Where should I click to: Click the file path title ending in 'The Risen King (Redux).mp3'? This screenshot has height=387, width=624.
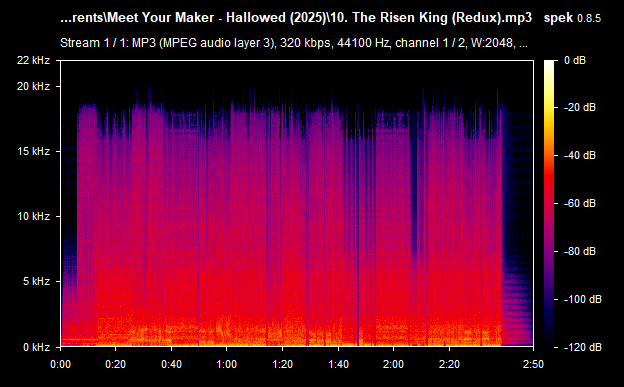(x=296, y=18)
